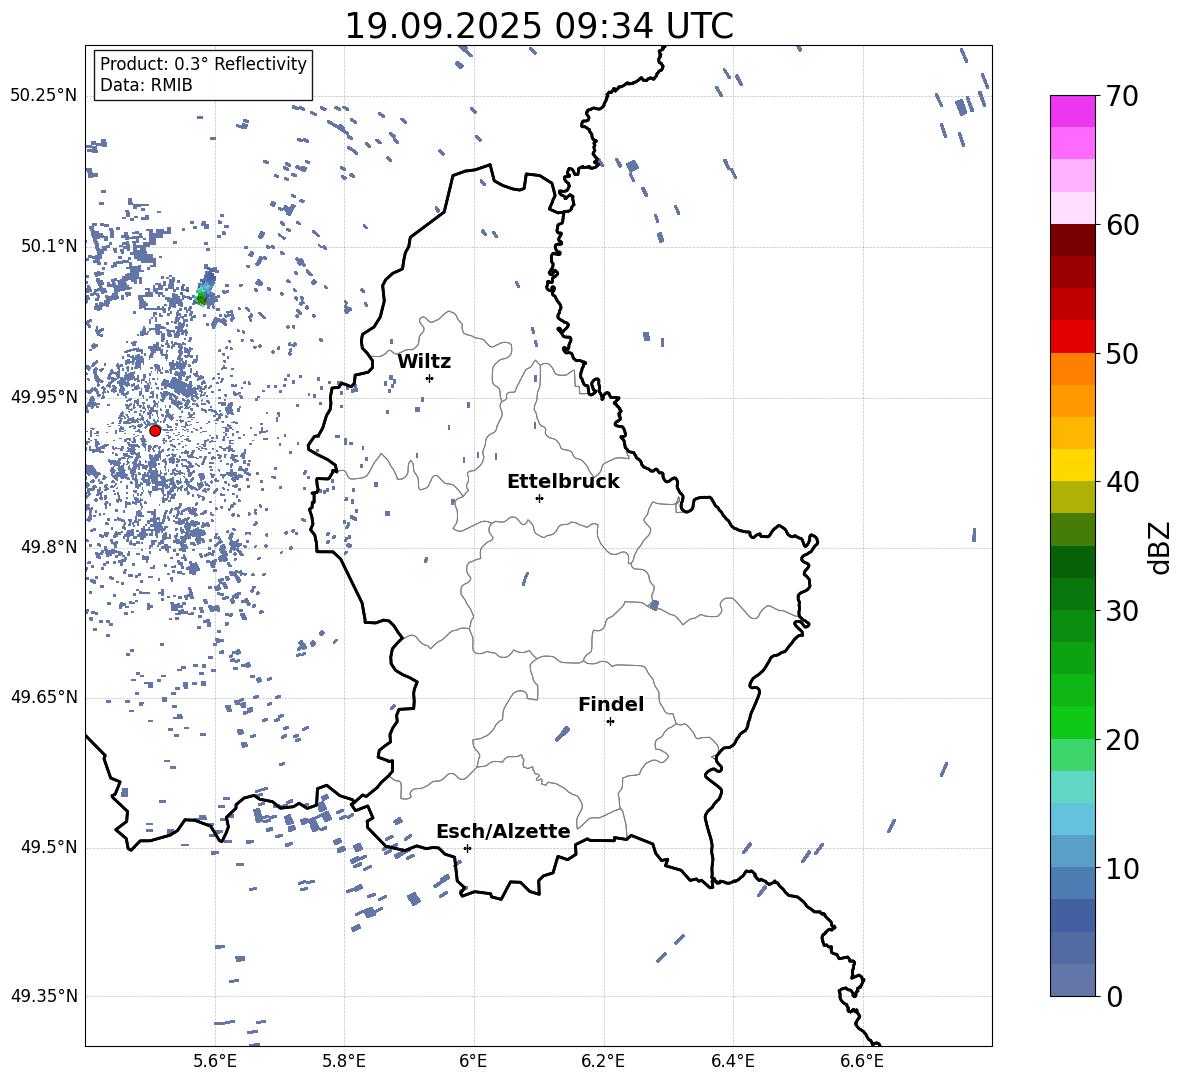Click the 50.25°N latitude label
The height and width of the screenshot is (1081, 1184).
click(44, 96)
